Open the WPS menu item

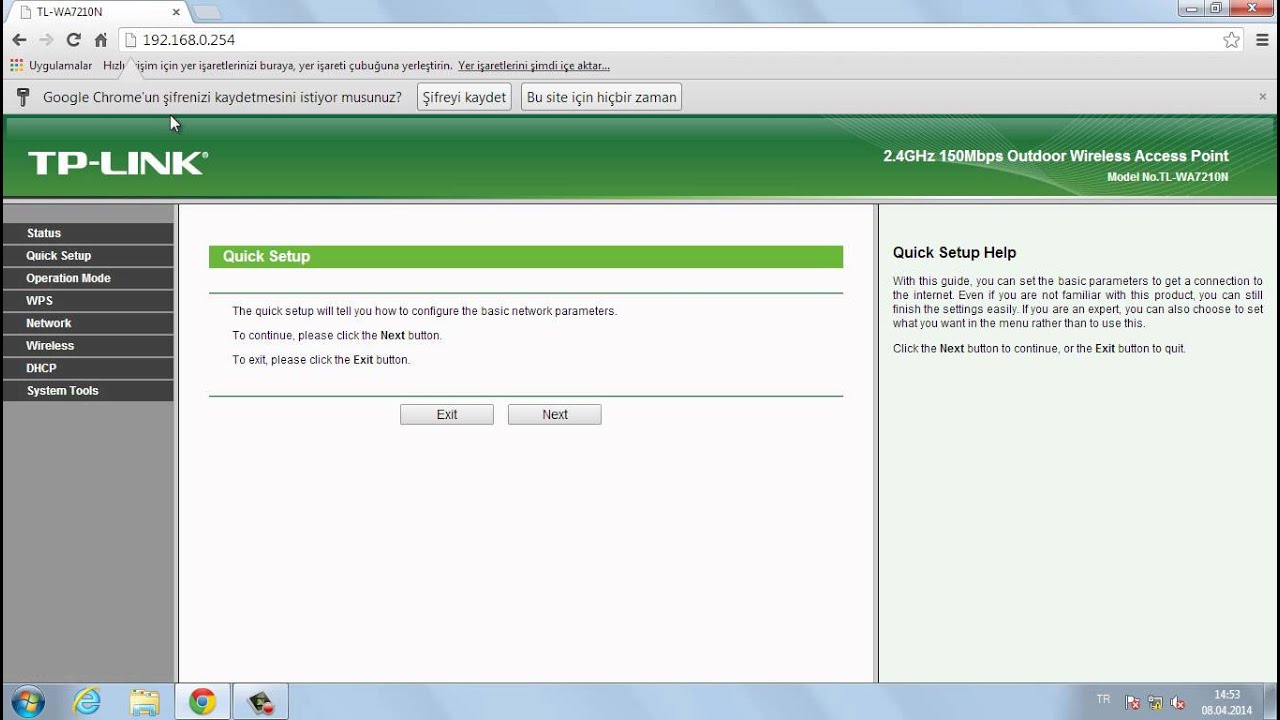[88, 301]
